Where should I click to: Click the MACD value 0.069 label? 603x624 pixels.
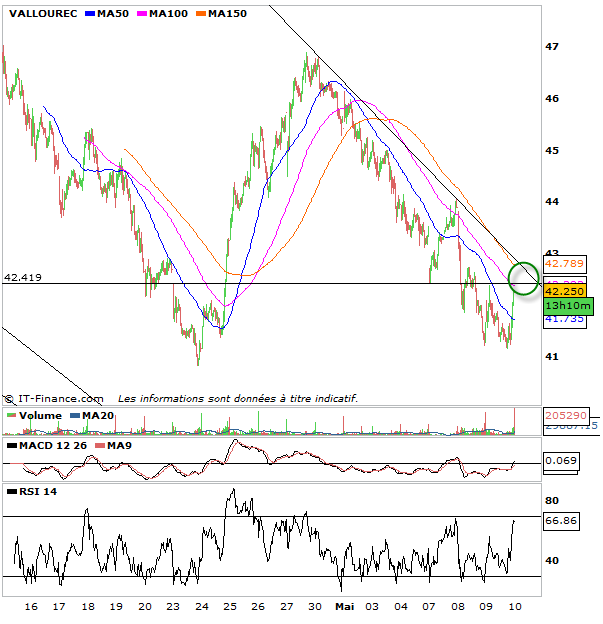(560, 461)
